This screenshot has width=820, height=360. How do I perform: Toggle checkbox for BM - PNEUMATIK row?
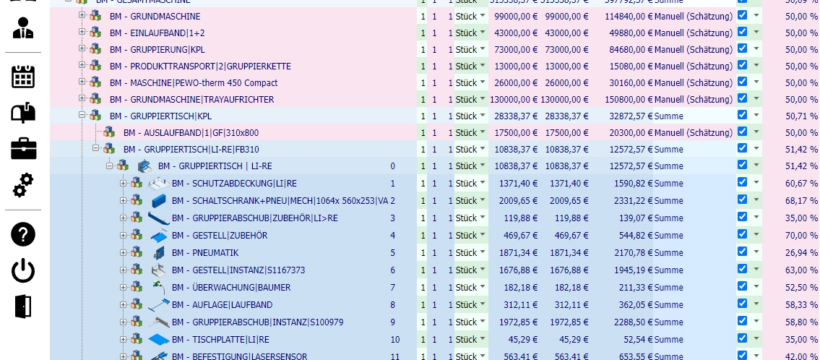(x=742, y=252)
